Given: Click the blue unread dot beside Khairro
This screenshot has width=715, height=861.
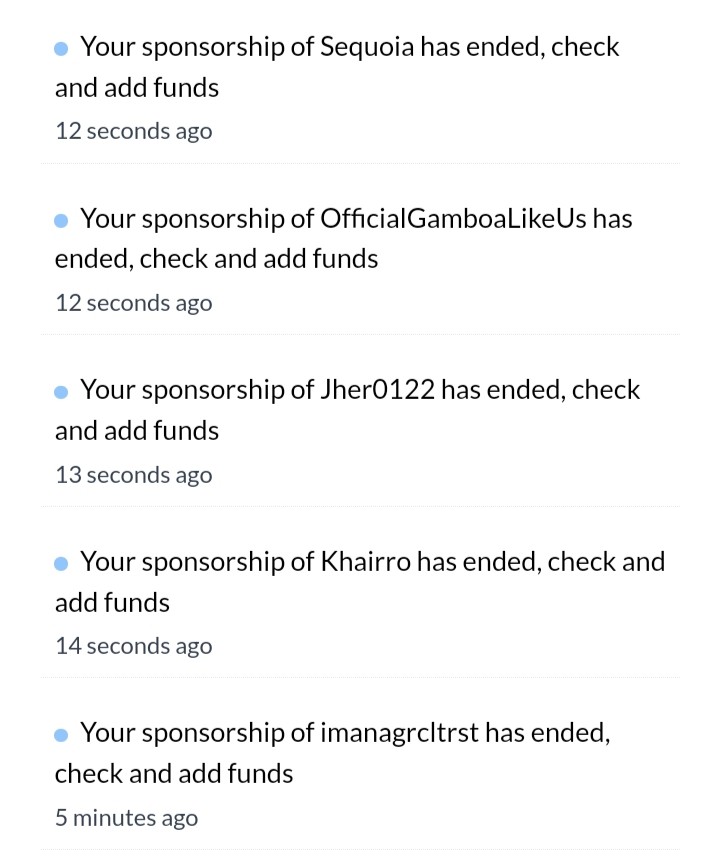Looking at the screenshot, I should pos(61,564).
